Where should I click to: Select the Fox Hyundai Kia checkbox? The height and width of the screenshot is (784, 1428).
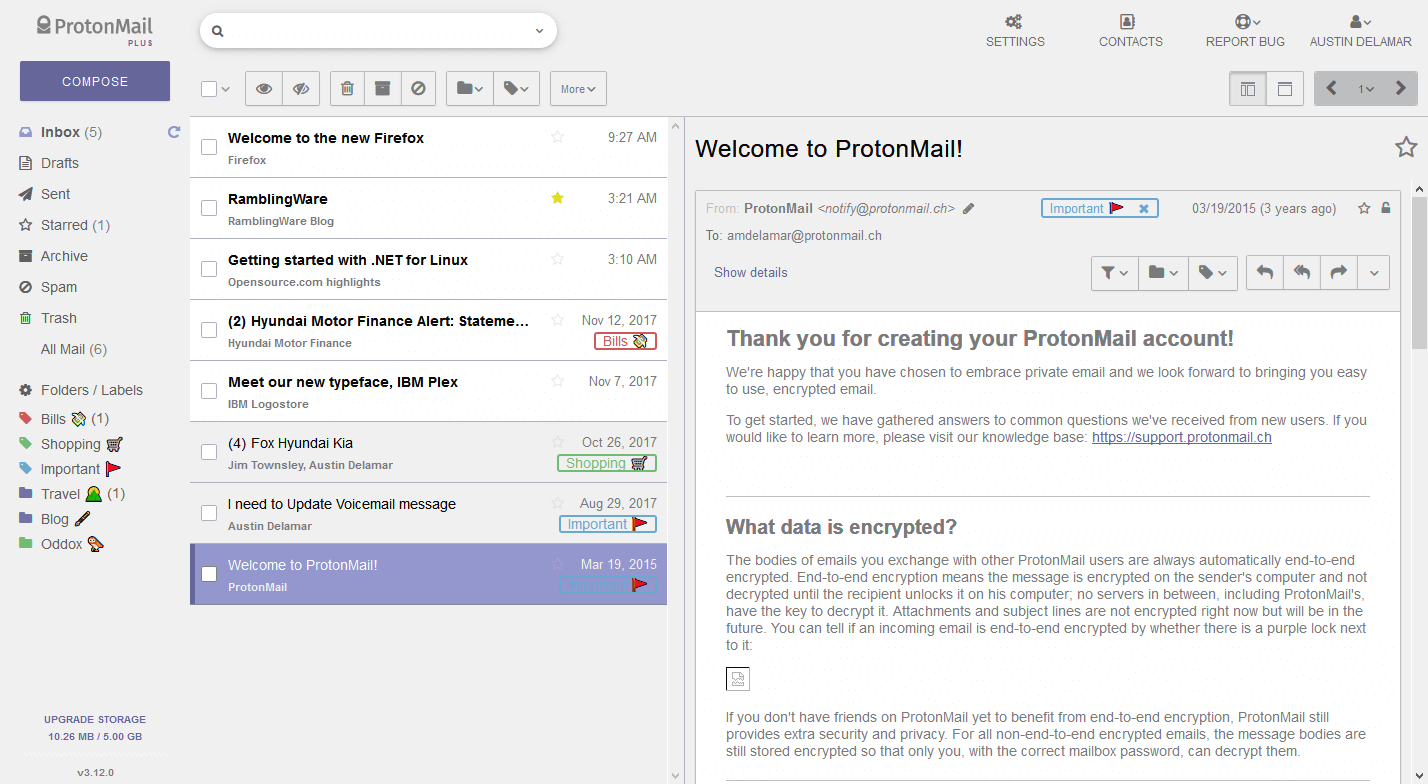(x=209, y=452)
